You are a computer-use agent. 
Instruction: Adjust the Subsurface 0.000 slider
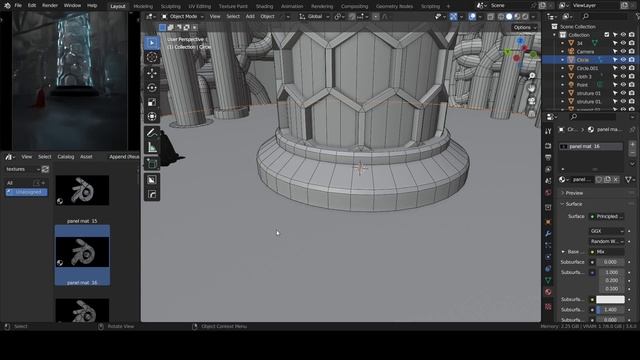(610, 262)
